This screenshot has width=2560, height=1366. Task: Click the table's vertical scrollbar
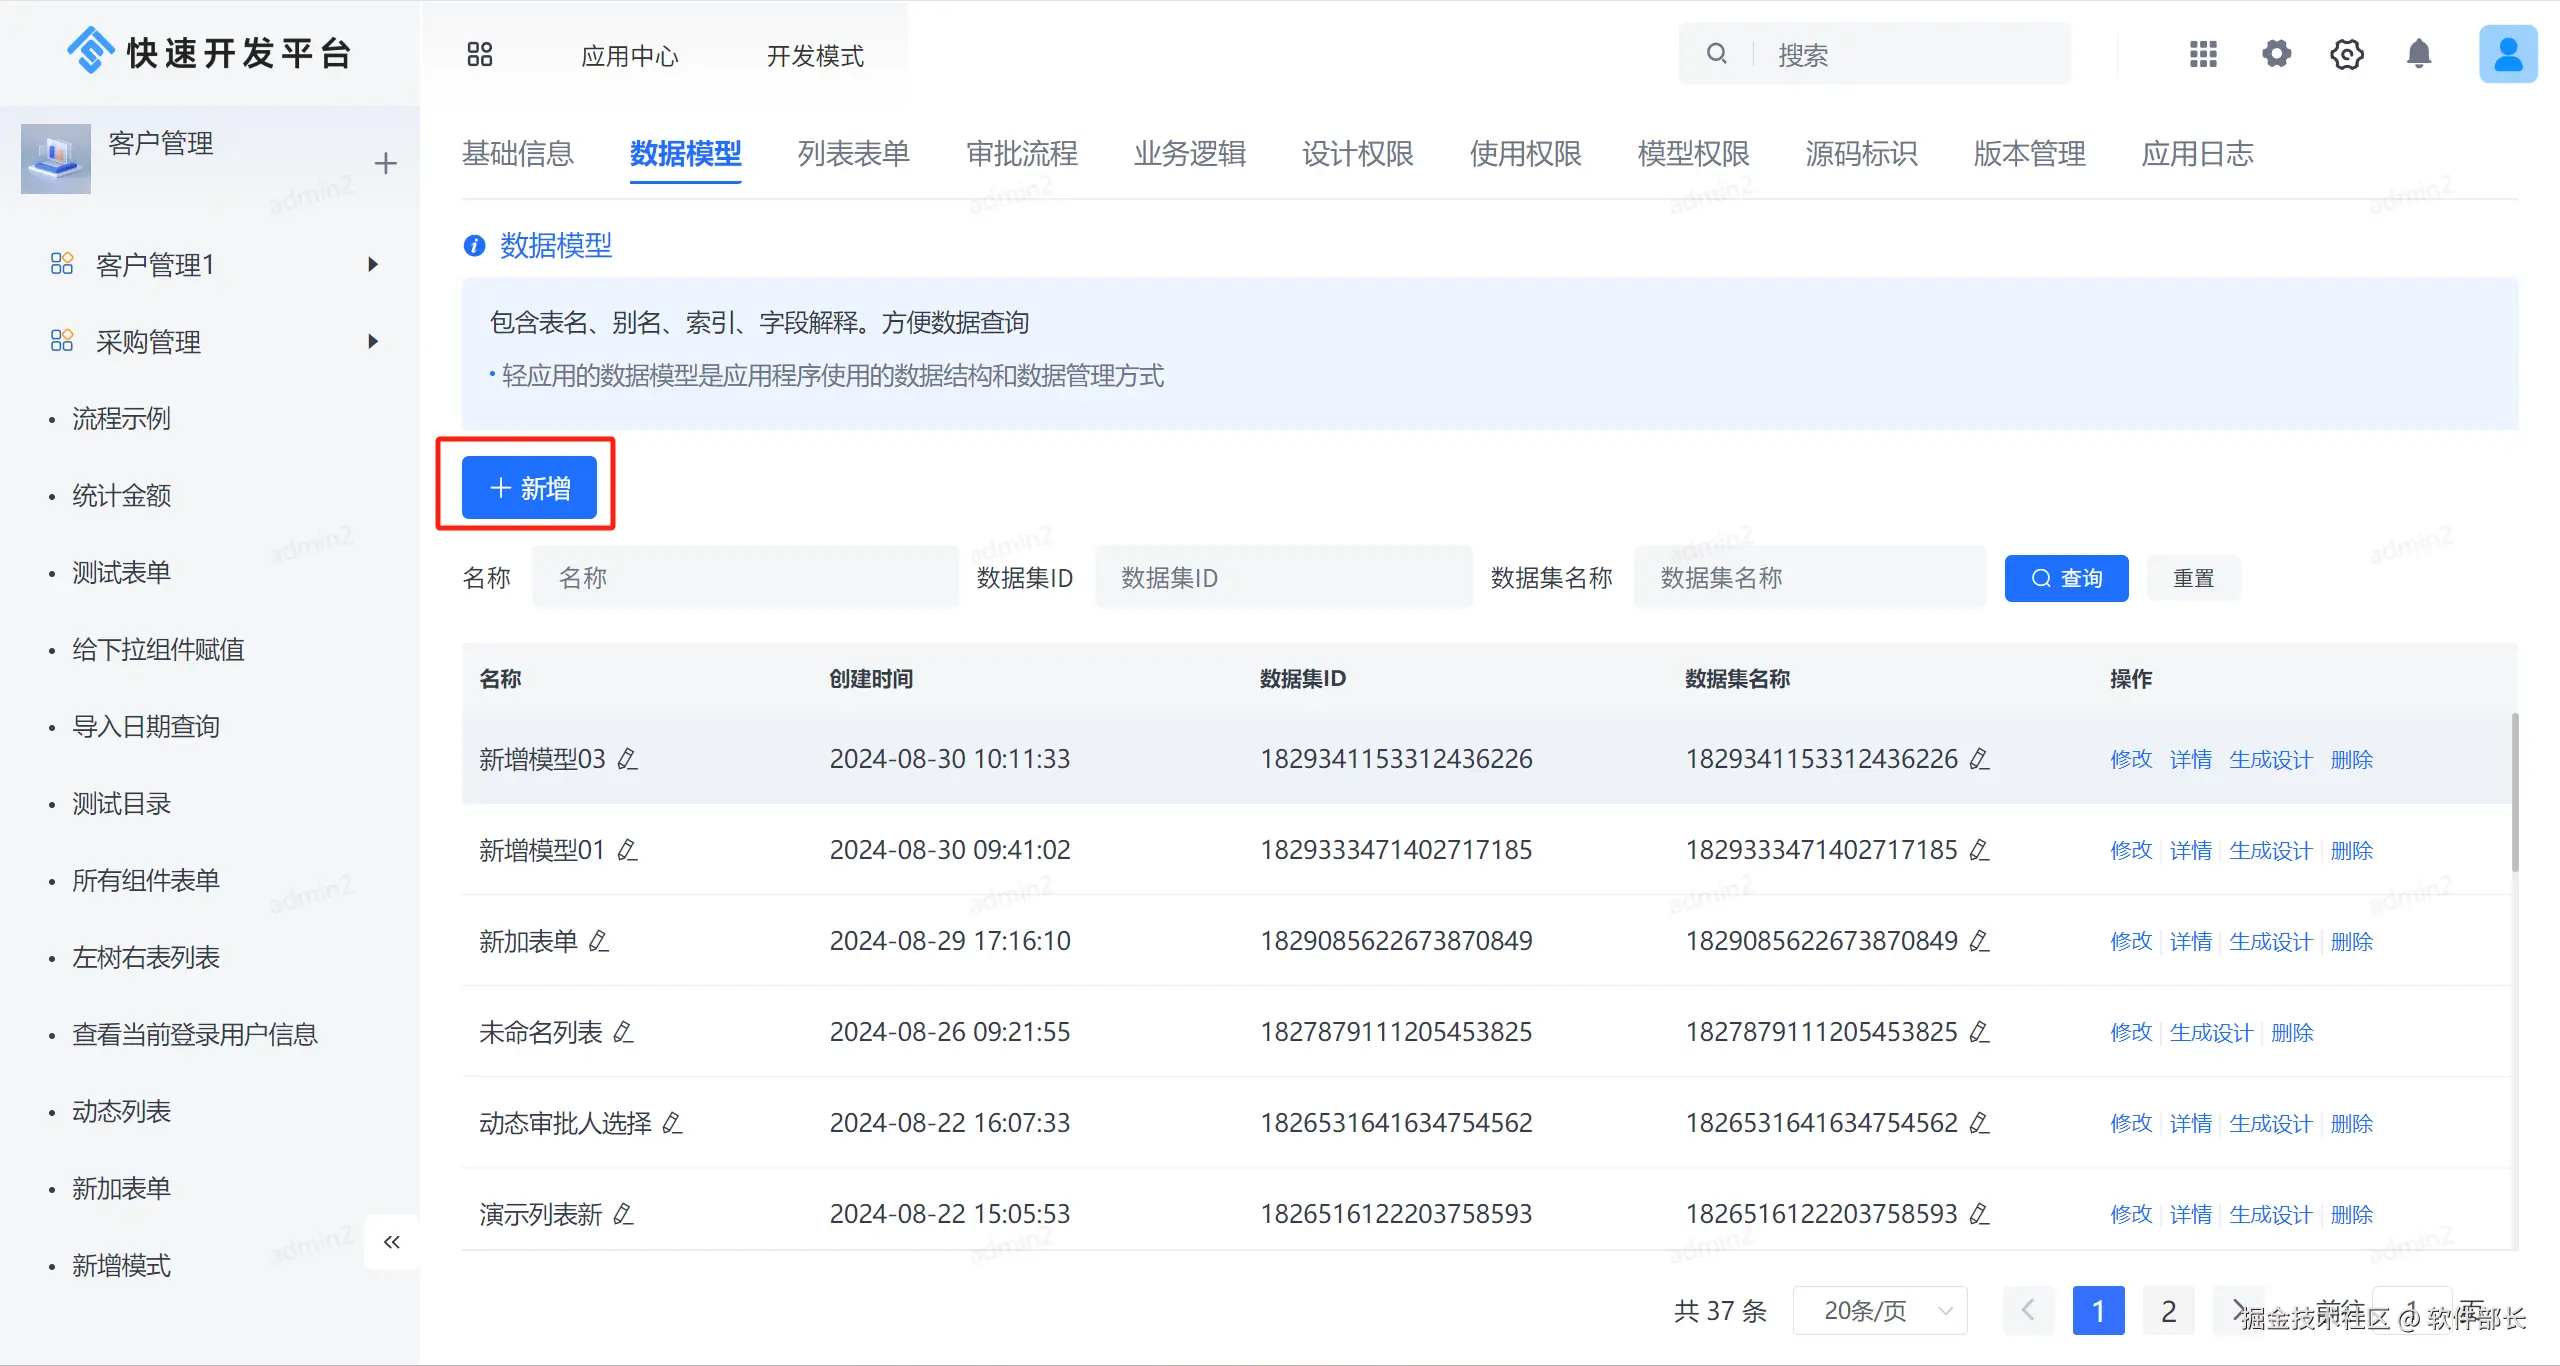(2514, 790)
